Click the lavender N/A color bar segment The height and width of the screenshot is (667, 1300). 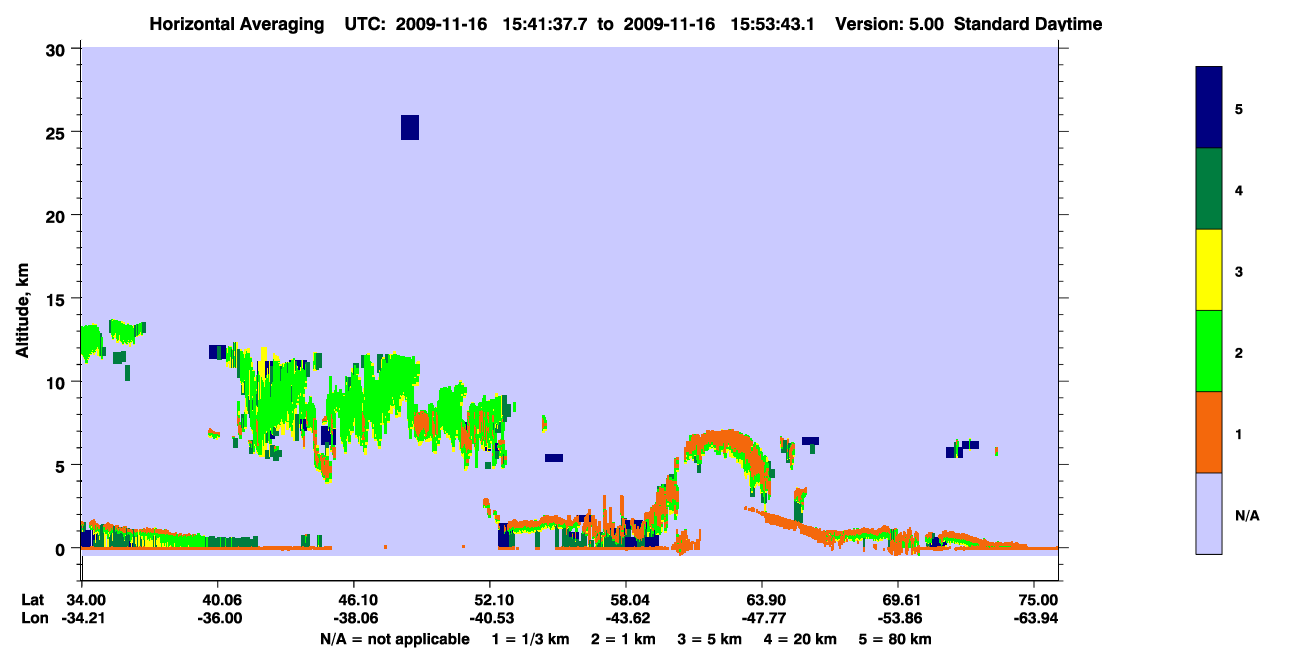(x=1209, y=513)
